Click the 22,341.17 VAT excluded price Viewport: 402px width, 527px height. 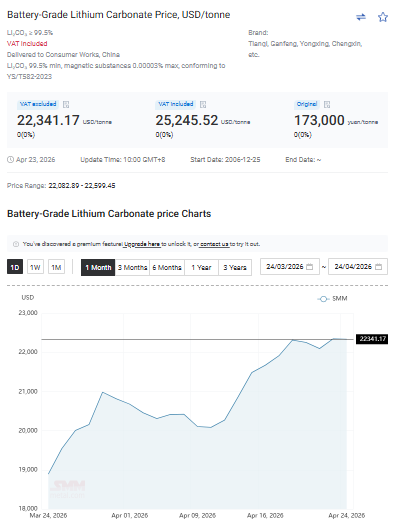[x=48, y=120]
